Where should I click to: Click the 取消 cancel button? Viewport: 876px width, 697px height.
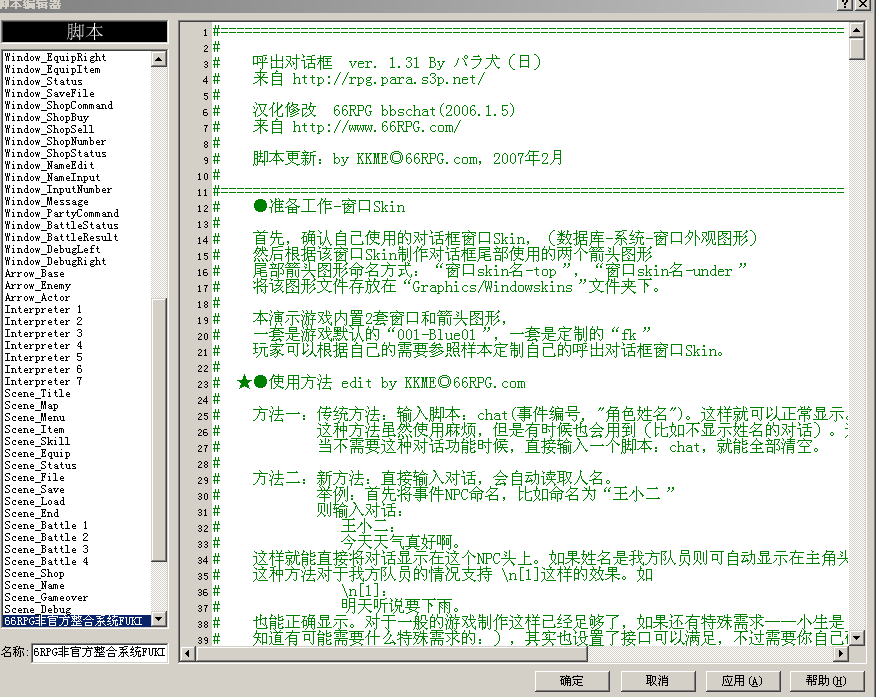657,681
